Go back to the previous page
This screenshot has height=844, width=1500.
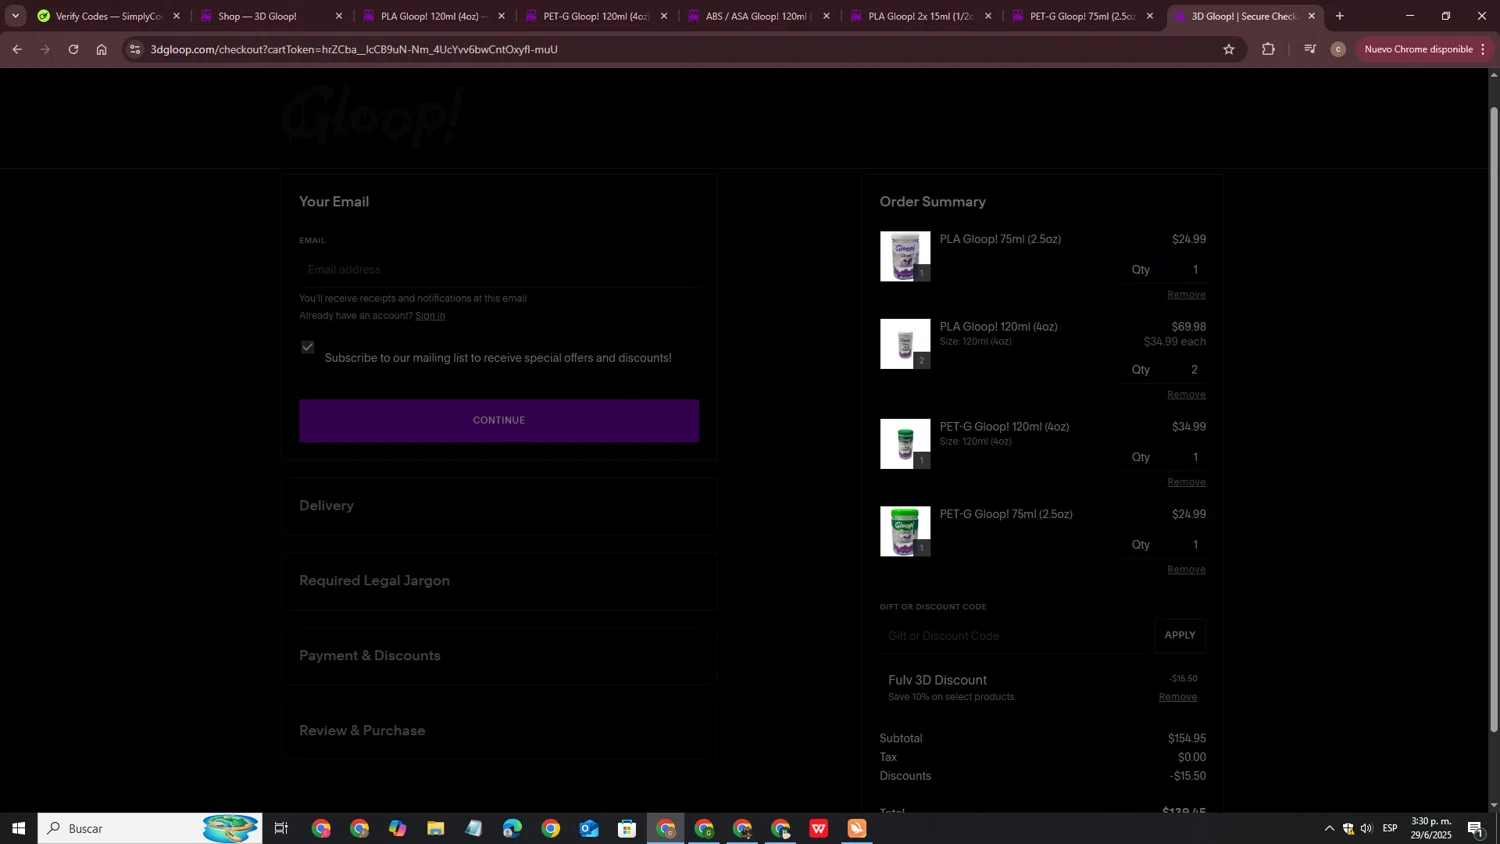17,49
